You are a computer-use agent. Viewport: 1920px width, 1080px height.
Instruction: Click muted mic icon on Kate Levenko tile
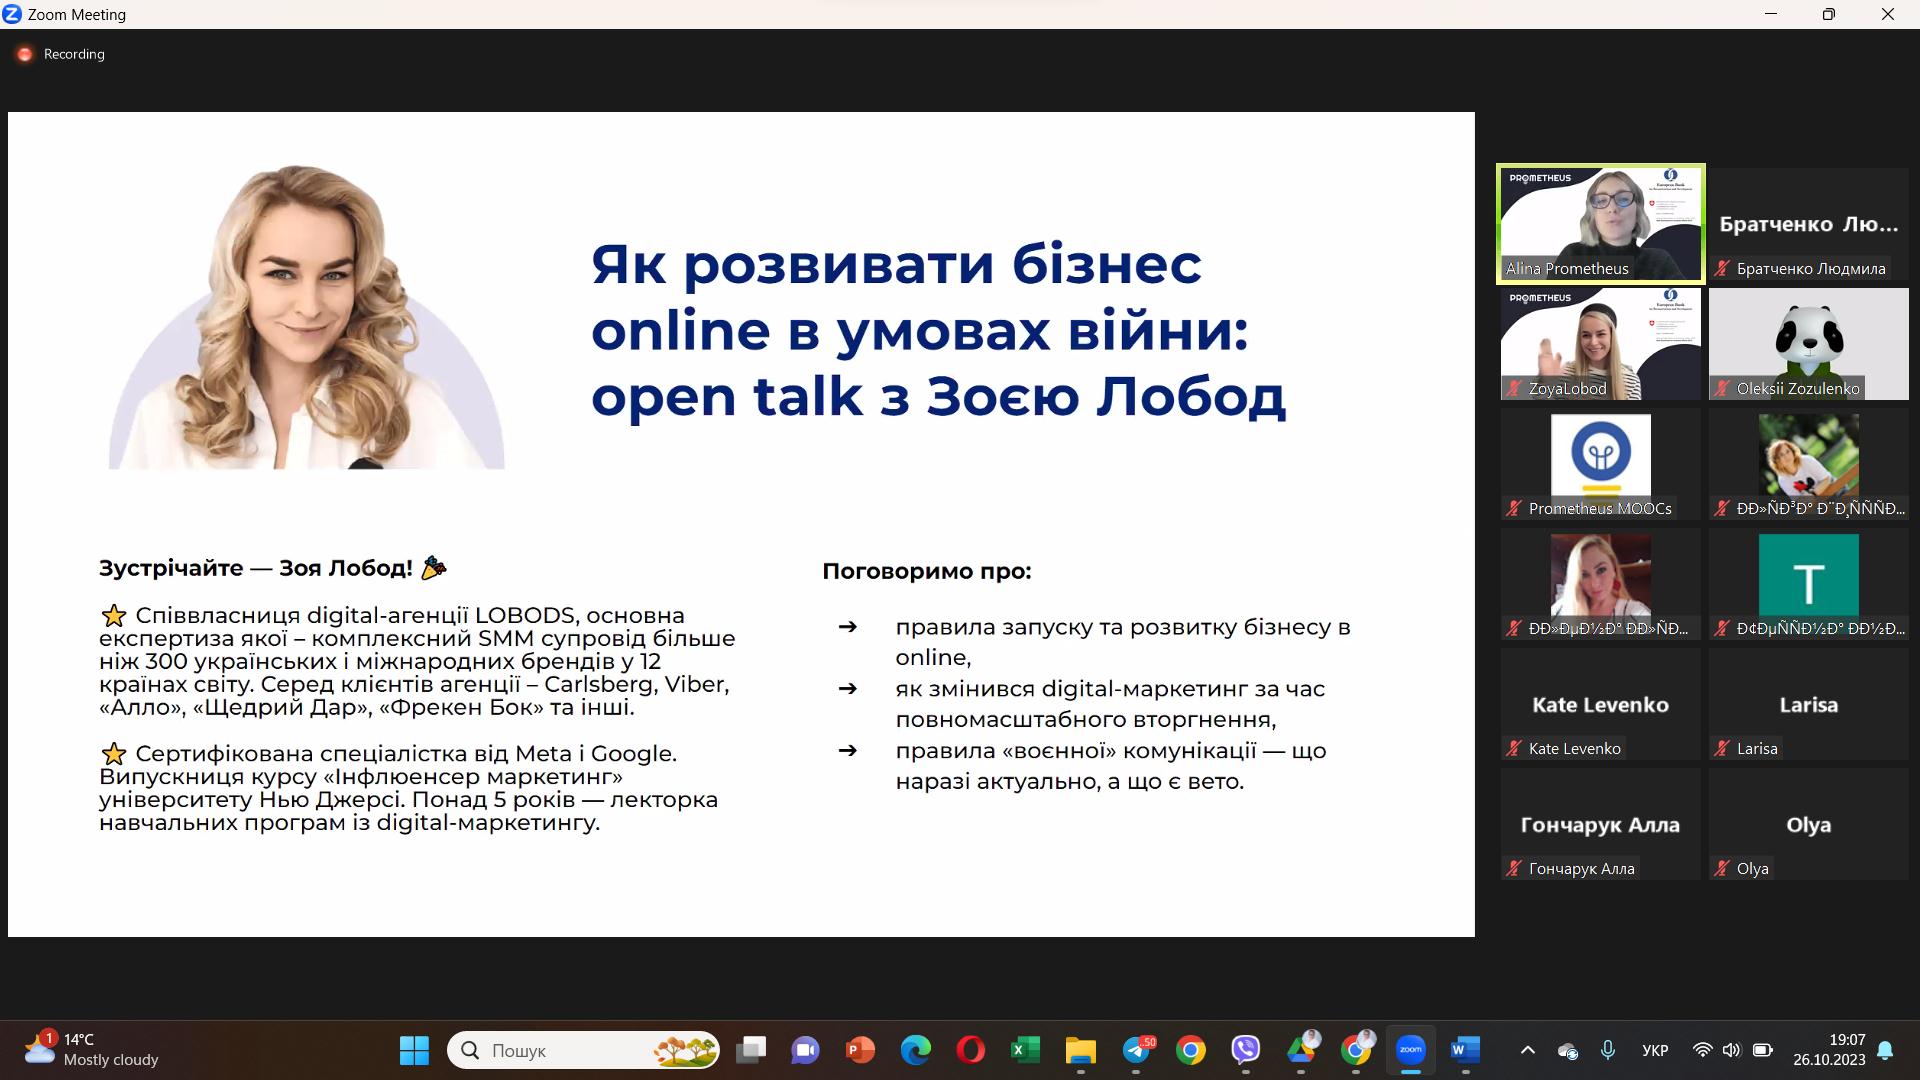(1514, 749)
